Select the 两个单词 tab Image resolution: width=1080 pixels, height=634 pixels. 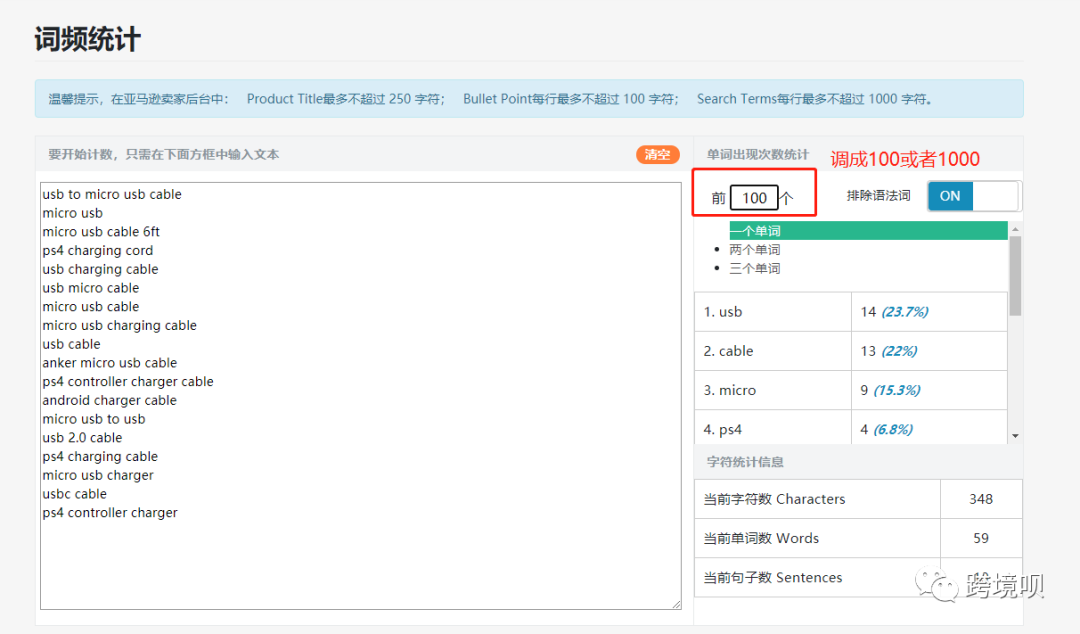click(x=755, y=249)
